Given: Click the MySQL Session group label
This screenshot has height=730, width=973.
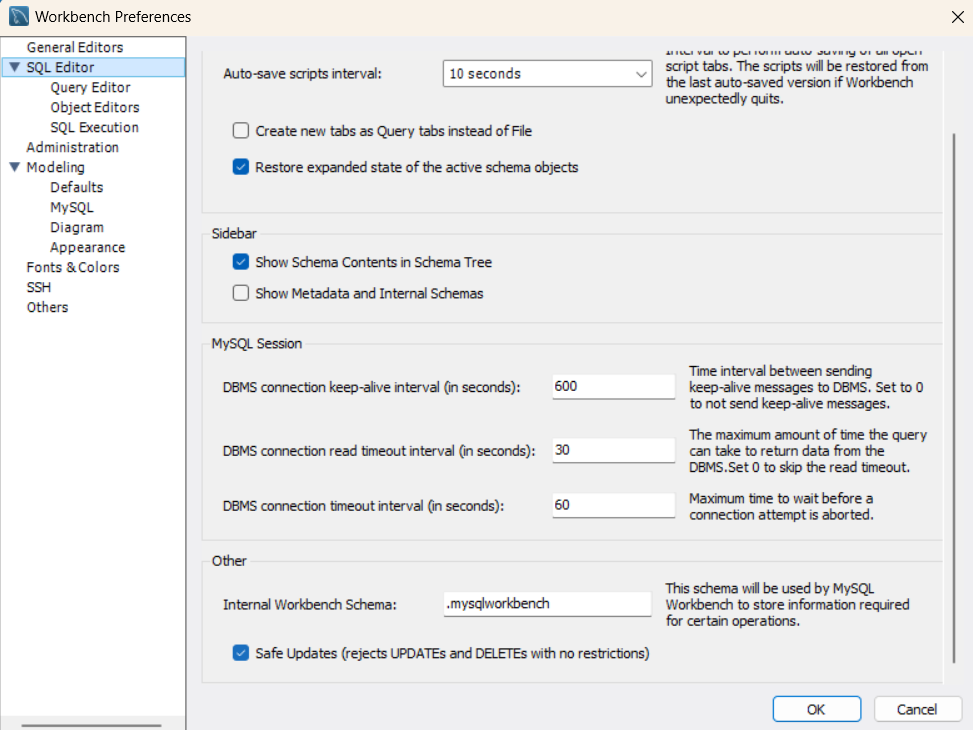Looking at the screenshot, I should pos(256,343).
